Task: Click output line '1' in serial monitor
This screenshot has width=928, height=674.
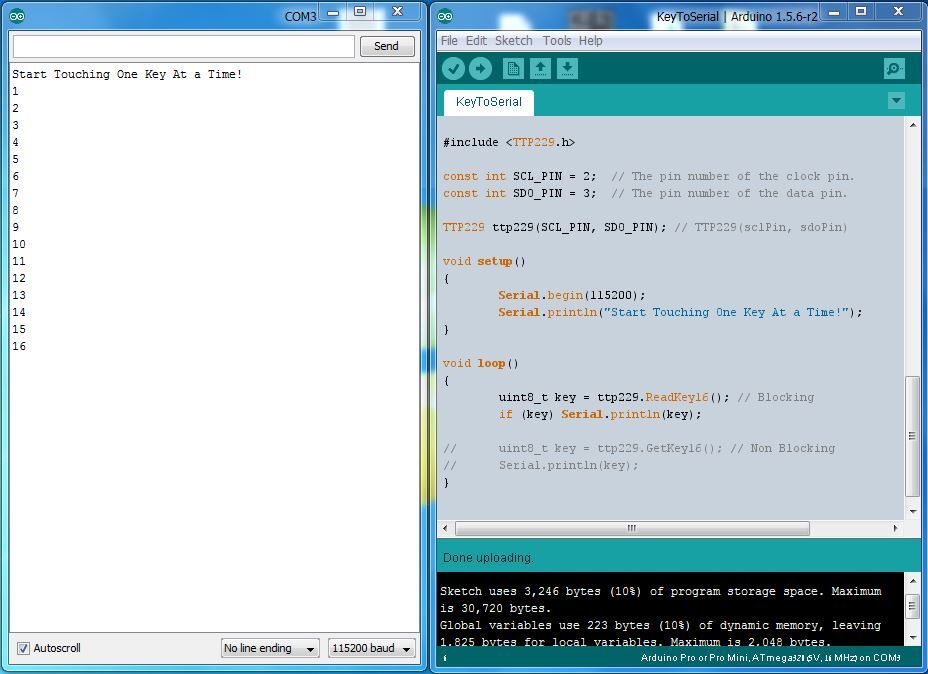Action: [15, 92]
